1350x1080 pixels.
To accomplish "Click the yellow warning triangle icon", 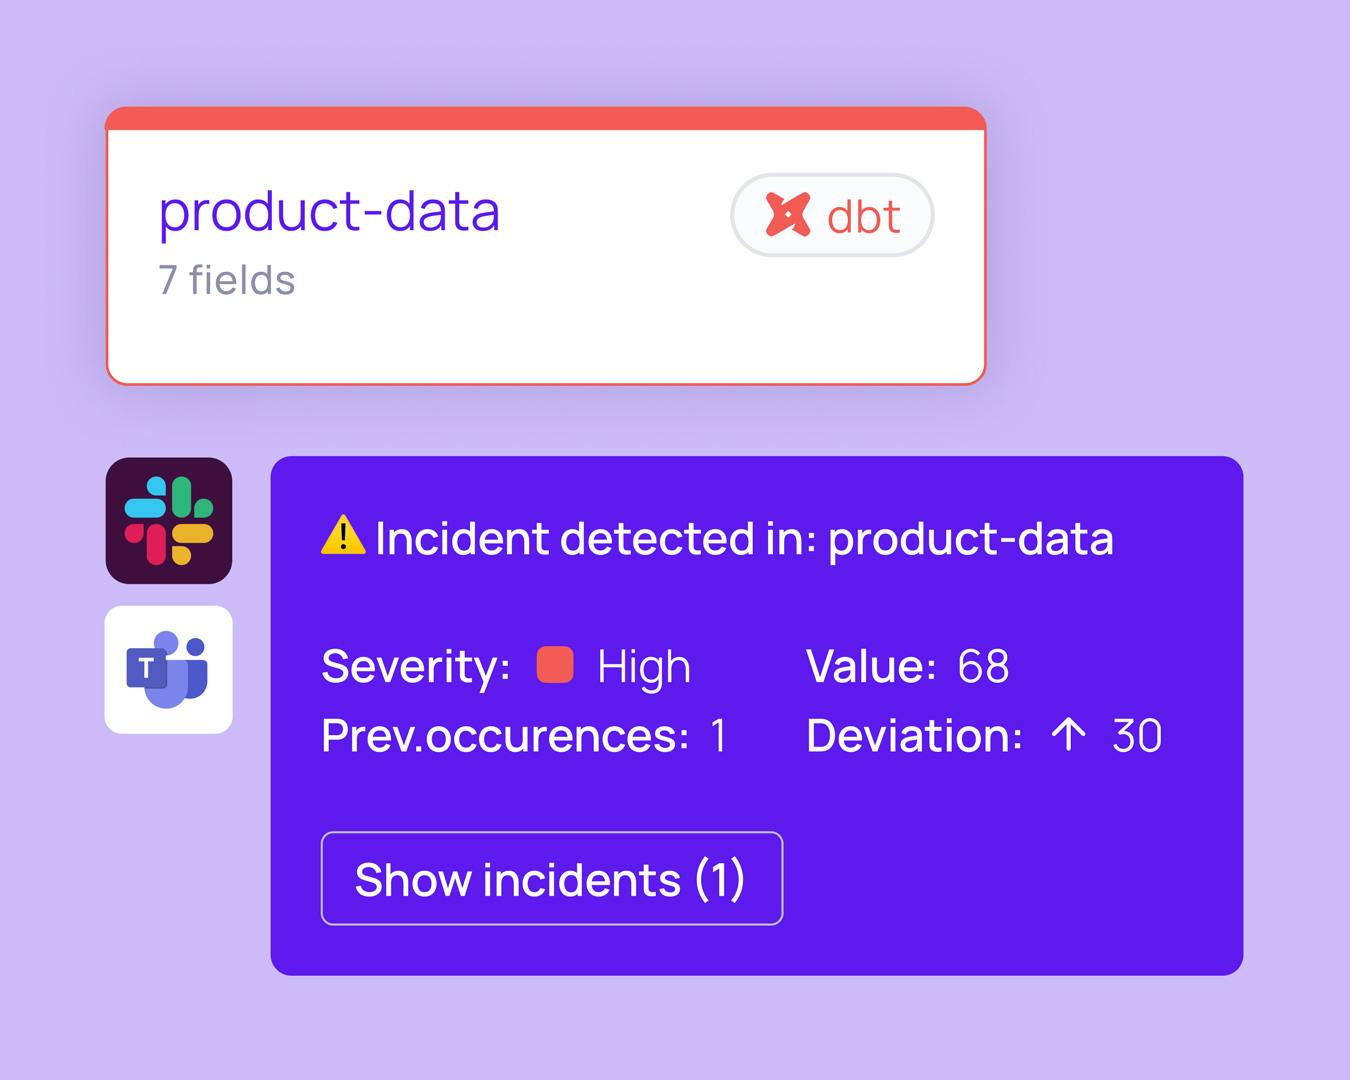I will tap(343, 535).
